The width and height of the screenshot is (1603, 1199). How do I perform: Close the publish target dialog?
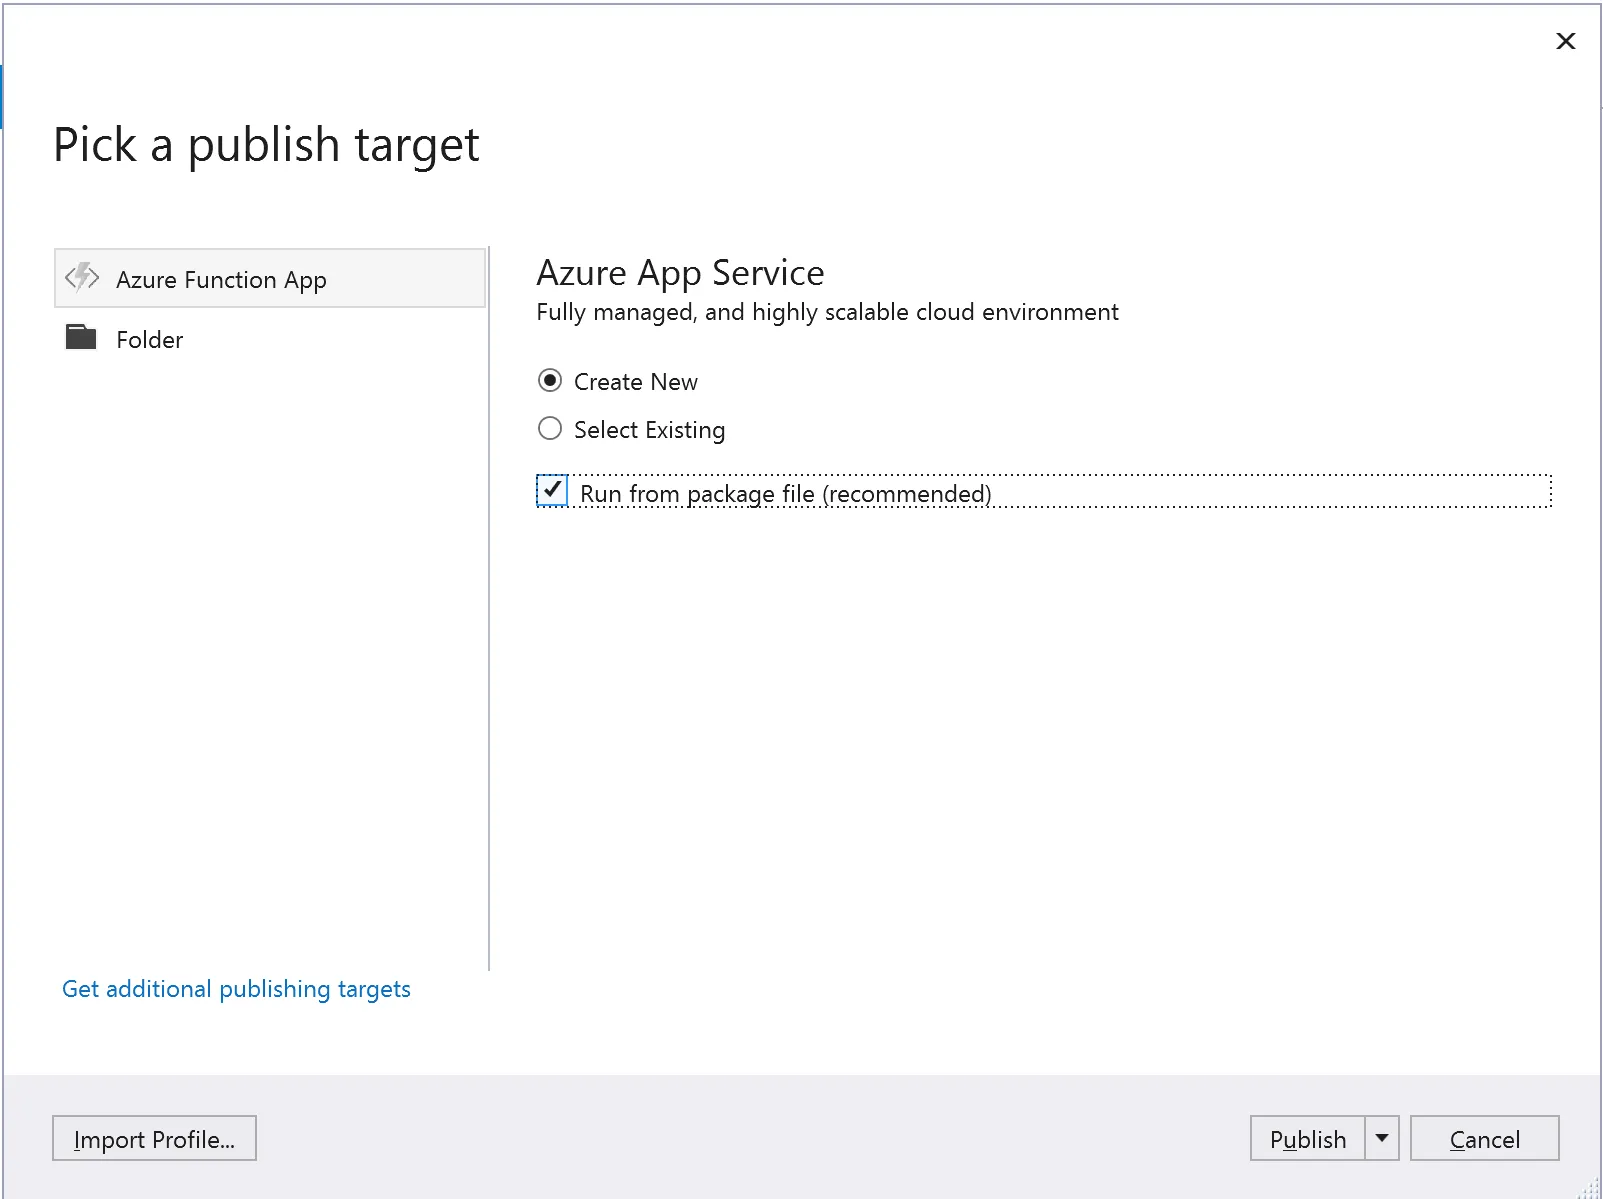pos(1565,41)
